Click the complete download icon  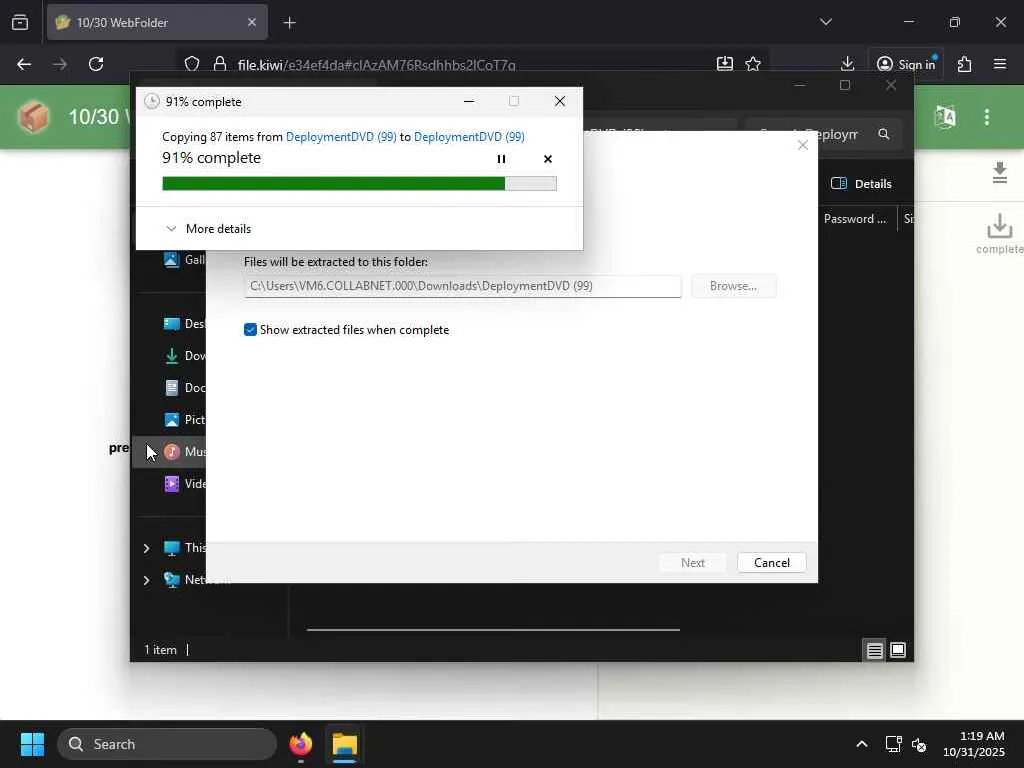(x=1000, y=234)
